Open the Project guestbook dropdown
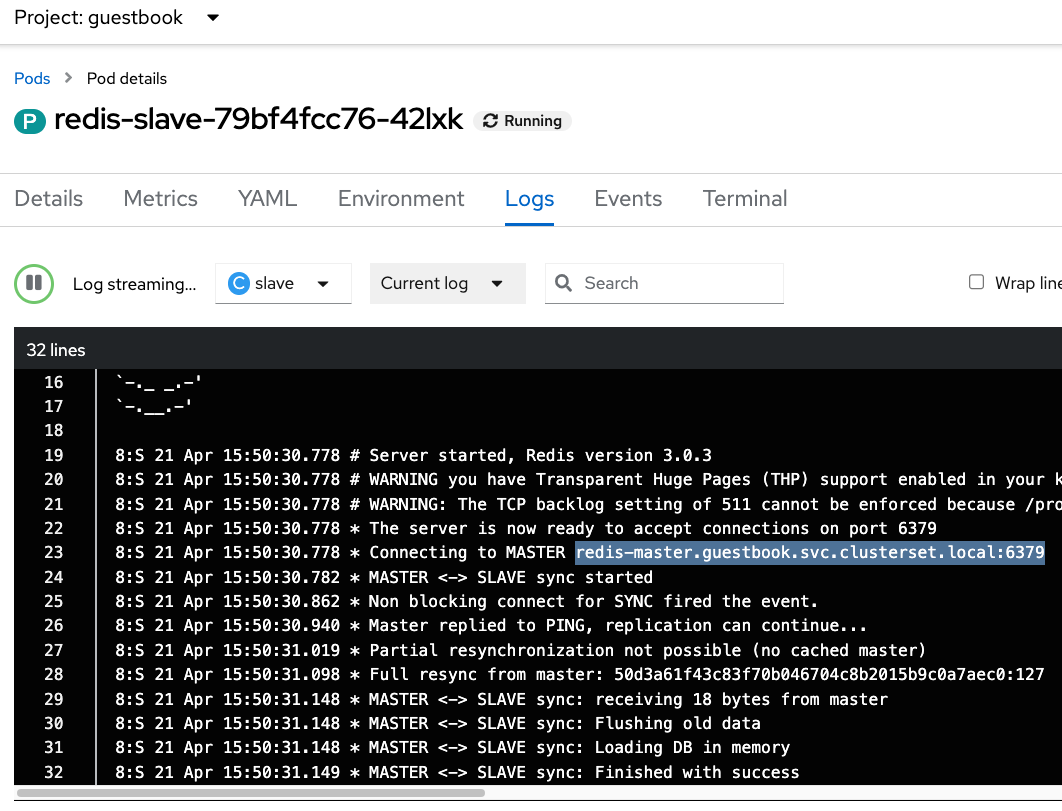This screenshot has height=811, width=1062. [212, 18]
